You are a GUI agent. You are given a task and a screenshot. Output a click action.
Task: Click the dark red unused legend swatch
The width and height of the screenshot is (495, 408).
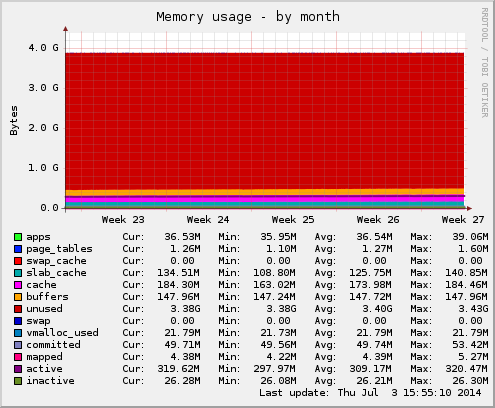click(x=18, y=309)
